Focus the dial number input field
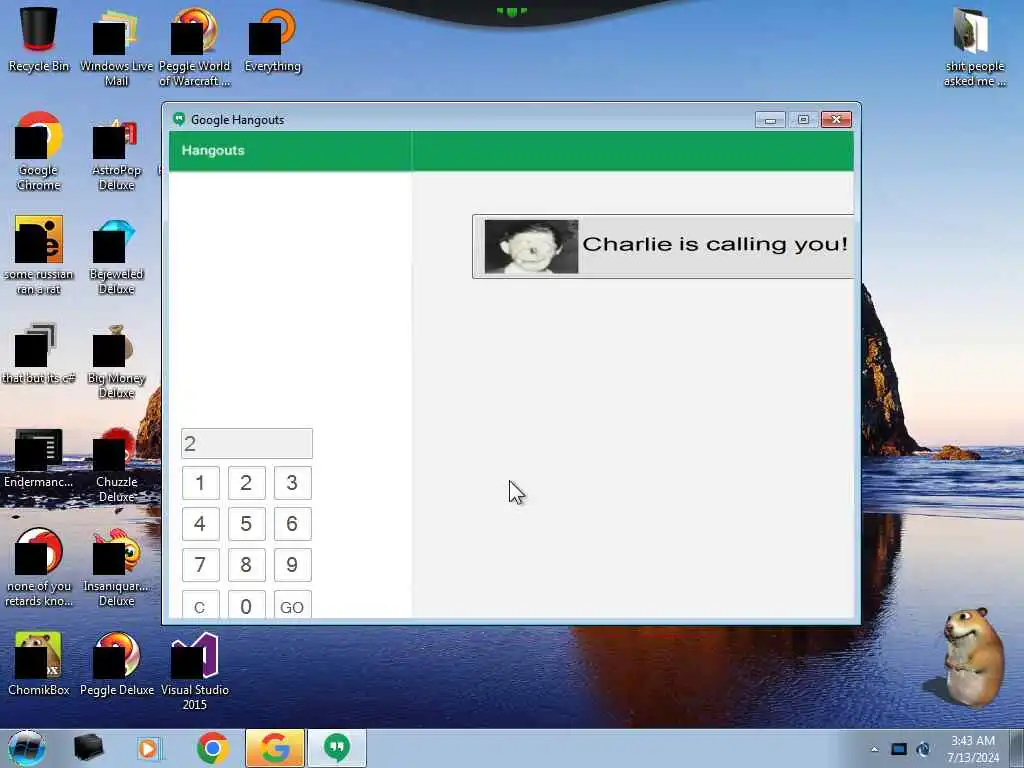The height and width of the screenshot is (768, 1024). [247, 443]
